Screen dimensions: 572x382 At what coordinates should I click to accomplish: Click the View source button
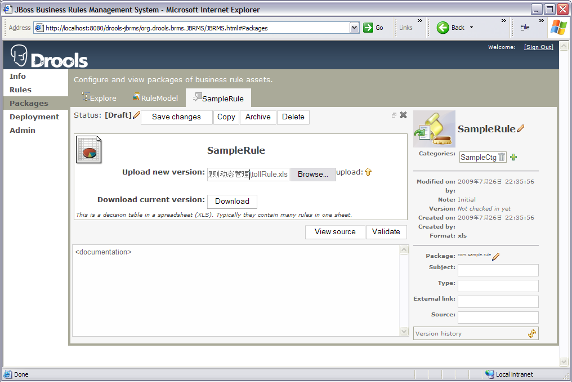tap(335, 232)
